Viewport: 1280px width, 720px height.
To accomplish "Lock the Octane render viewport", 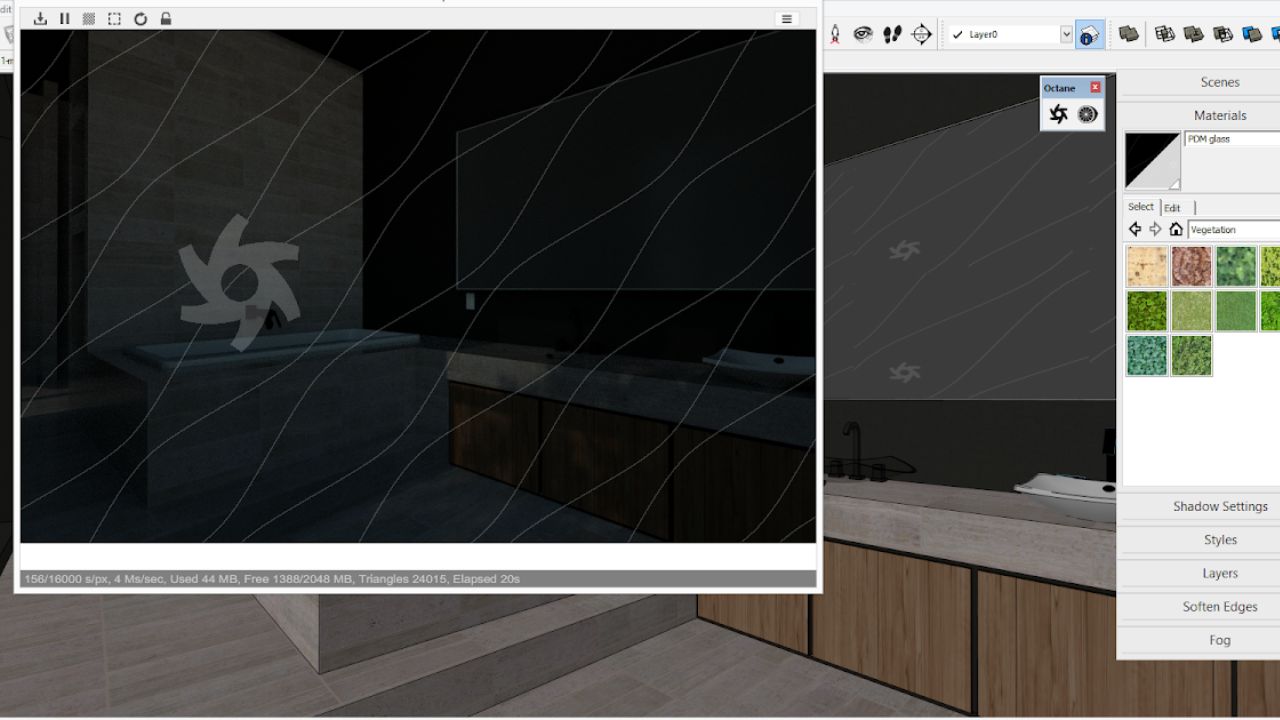I will coord(165,18).
